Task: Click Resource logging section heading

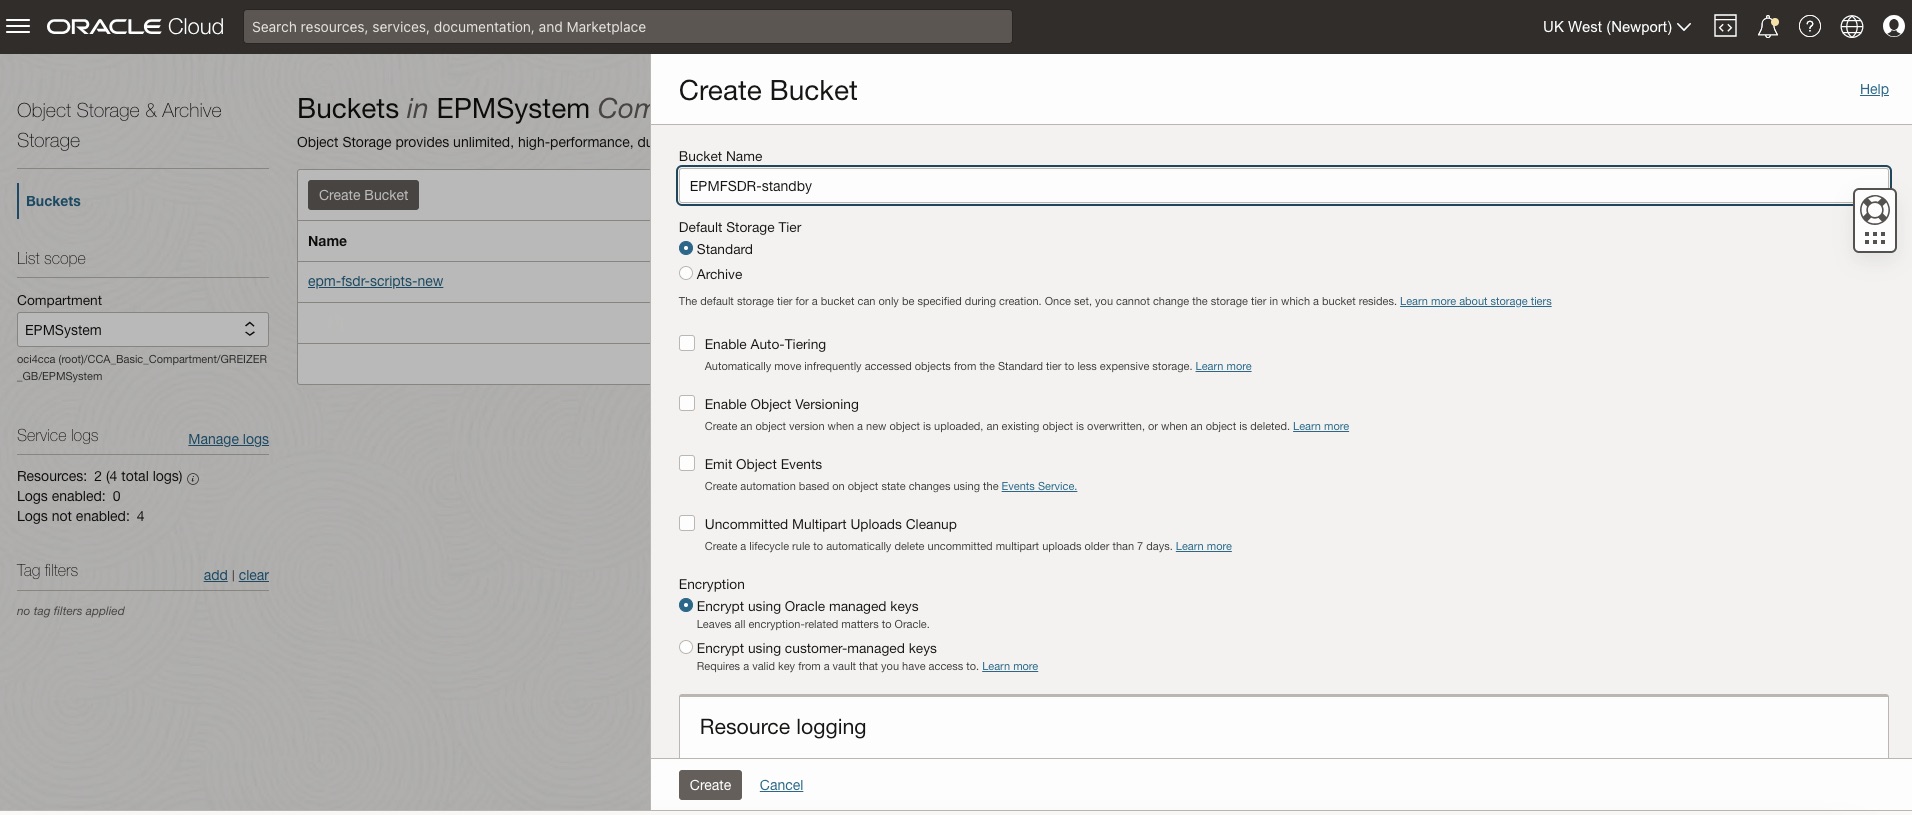Action: coord(783,727)
